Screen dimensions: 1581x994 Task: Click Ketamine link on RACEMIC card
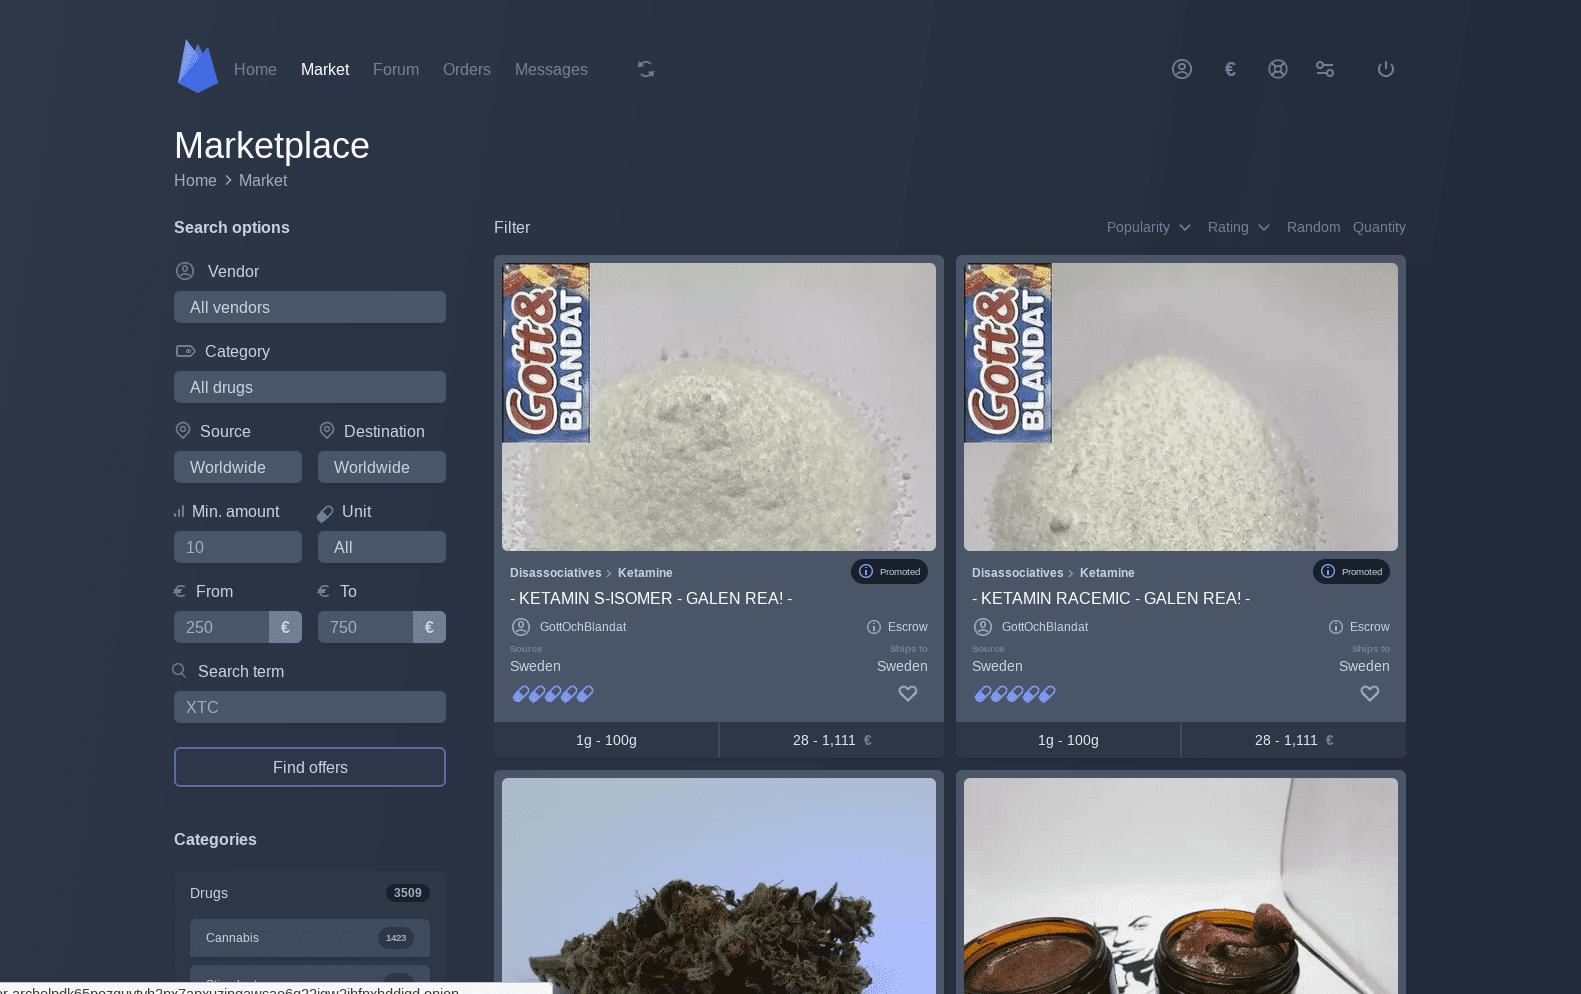tap(1107, 573)
